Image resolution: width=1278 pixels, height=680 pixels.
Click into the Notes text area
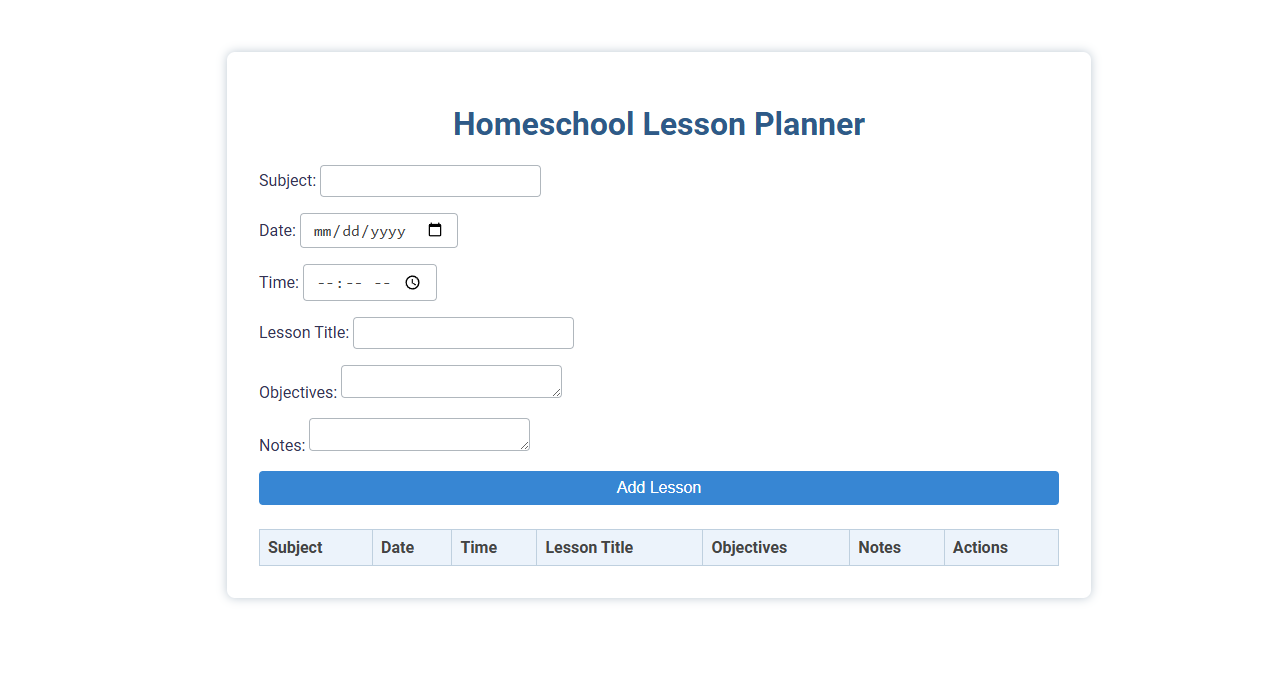click(418, 434)
